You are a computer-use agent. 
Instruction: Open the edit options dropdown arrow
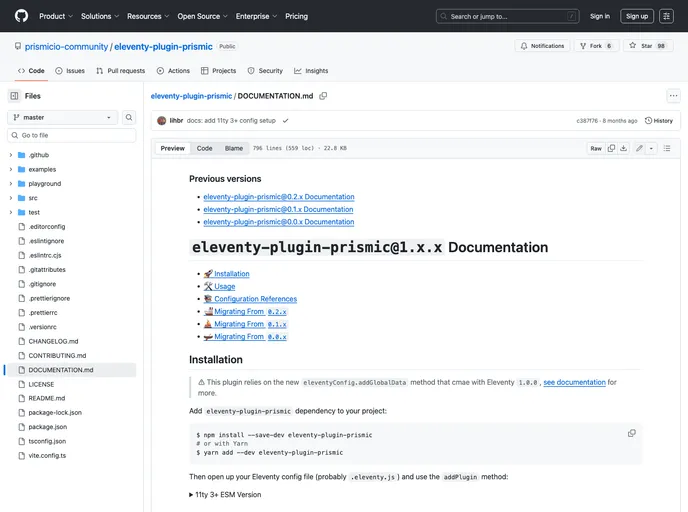pyautogui.click(x=651, y=148)
